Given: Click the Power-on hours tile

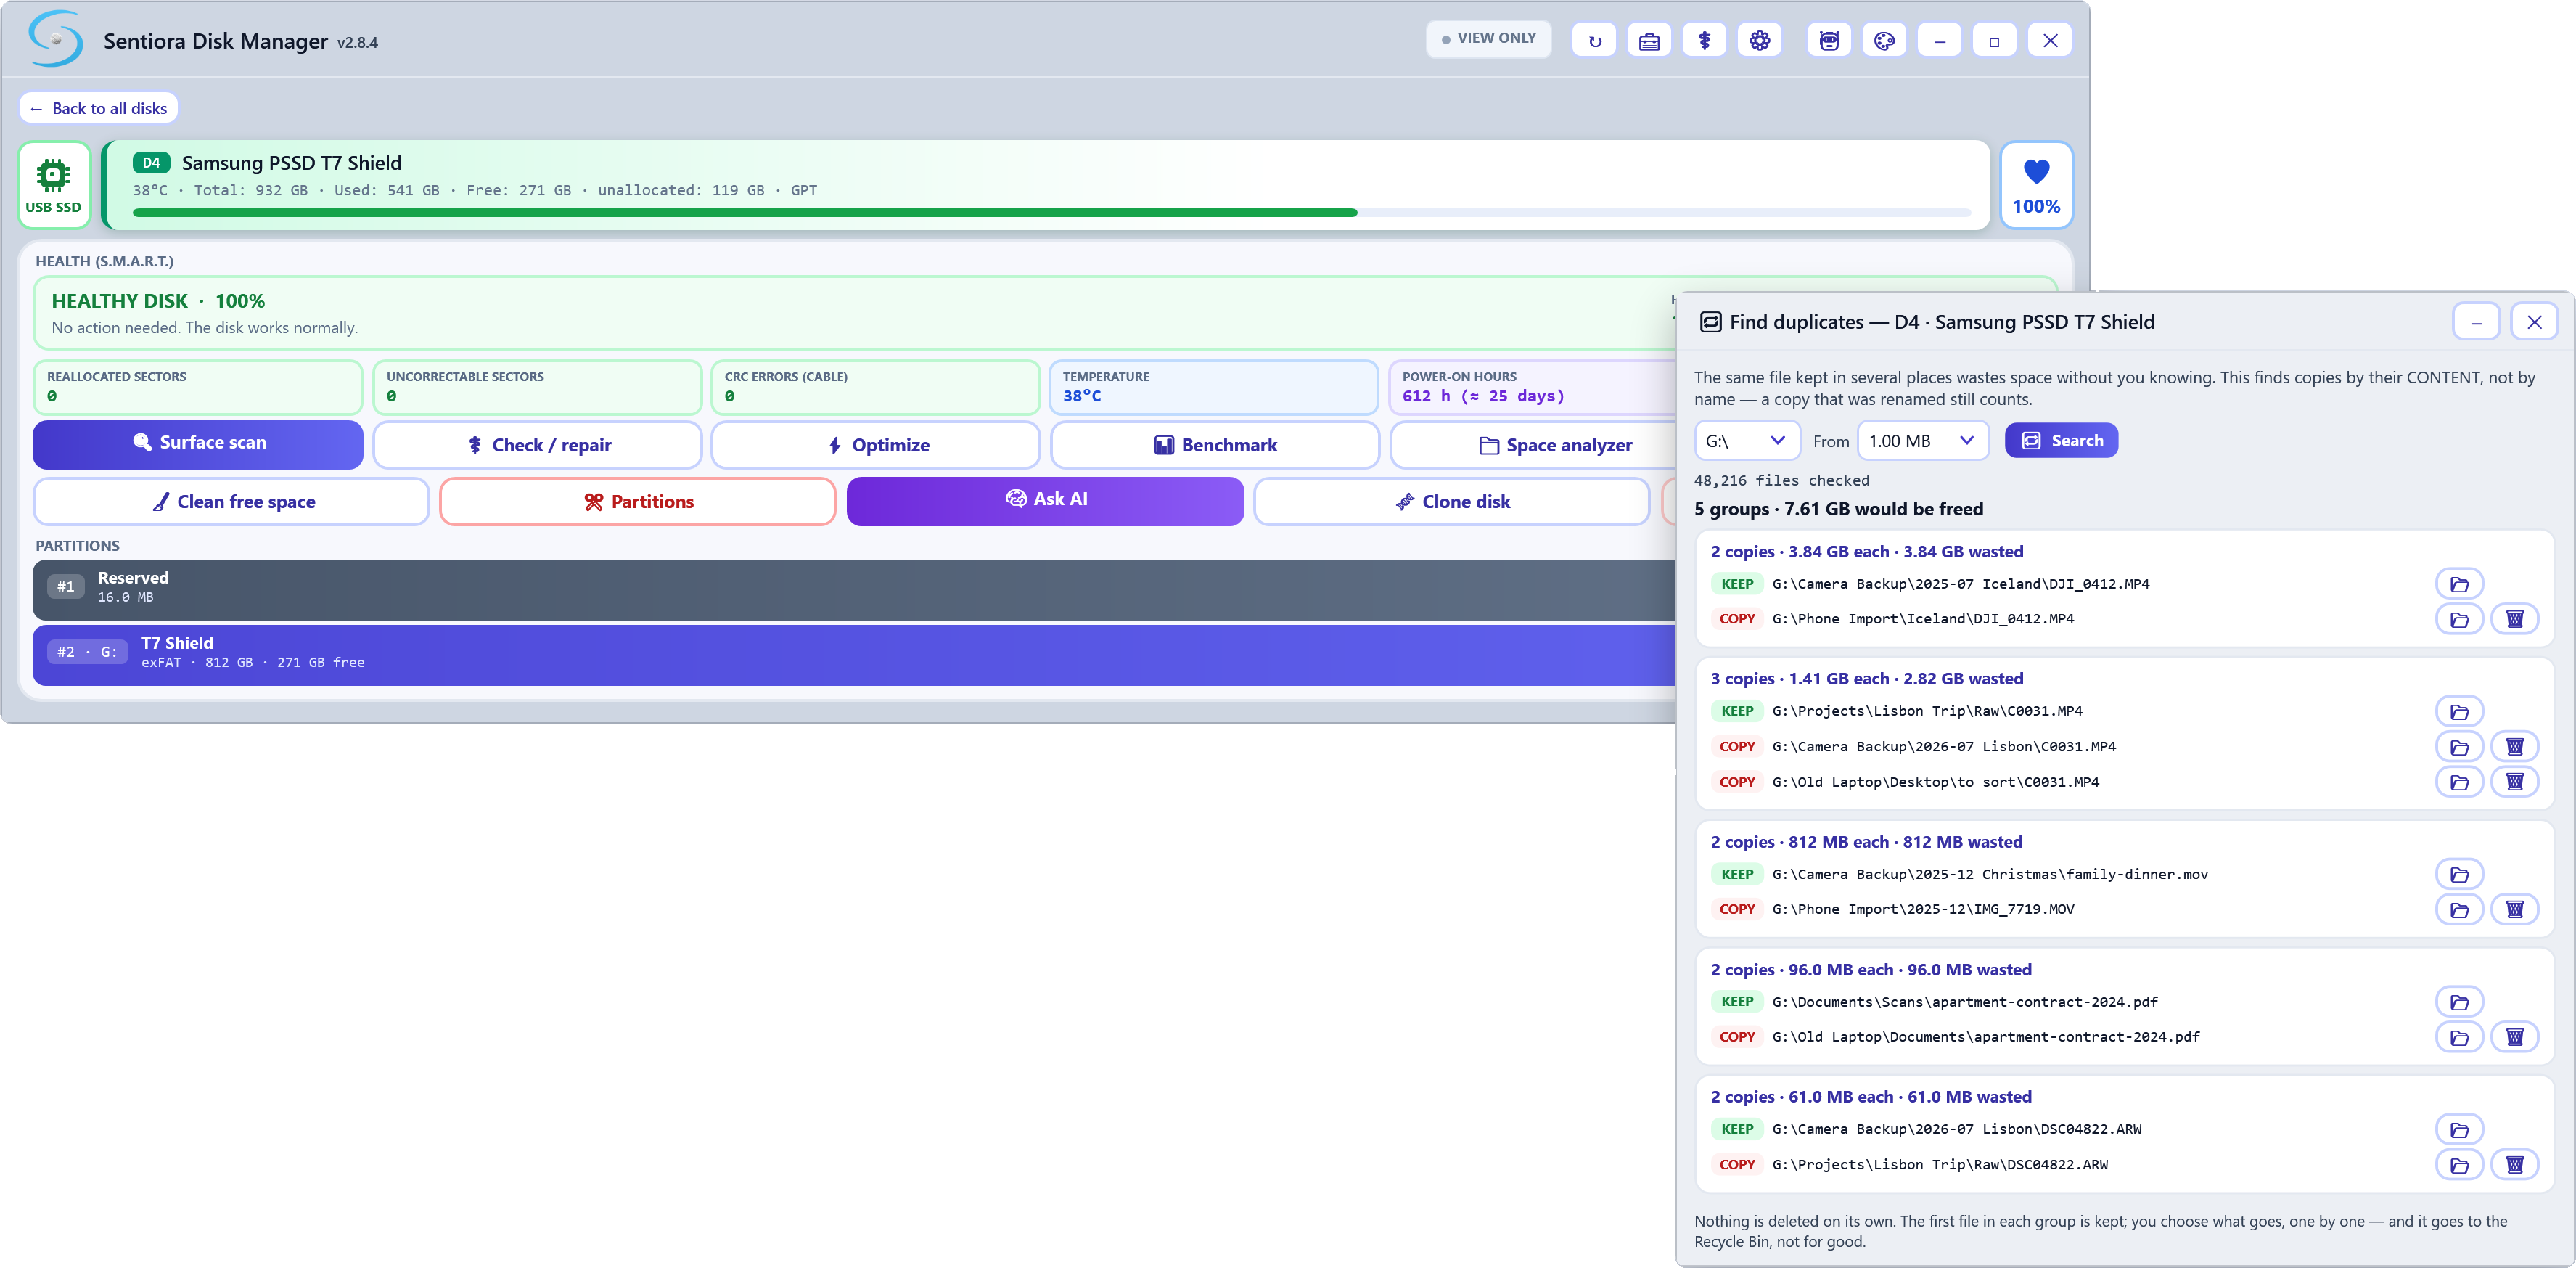Looking at the screenshot, I should [x=1533, y=387].
